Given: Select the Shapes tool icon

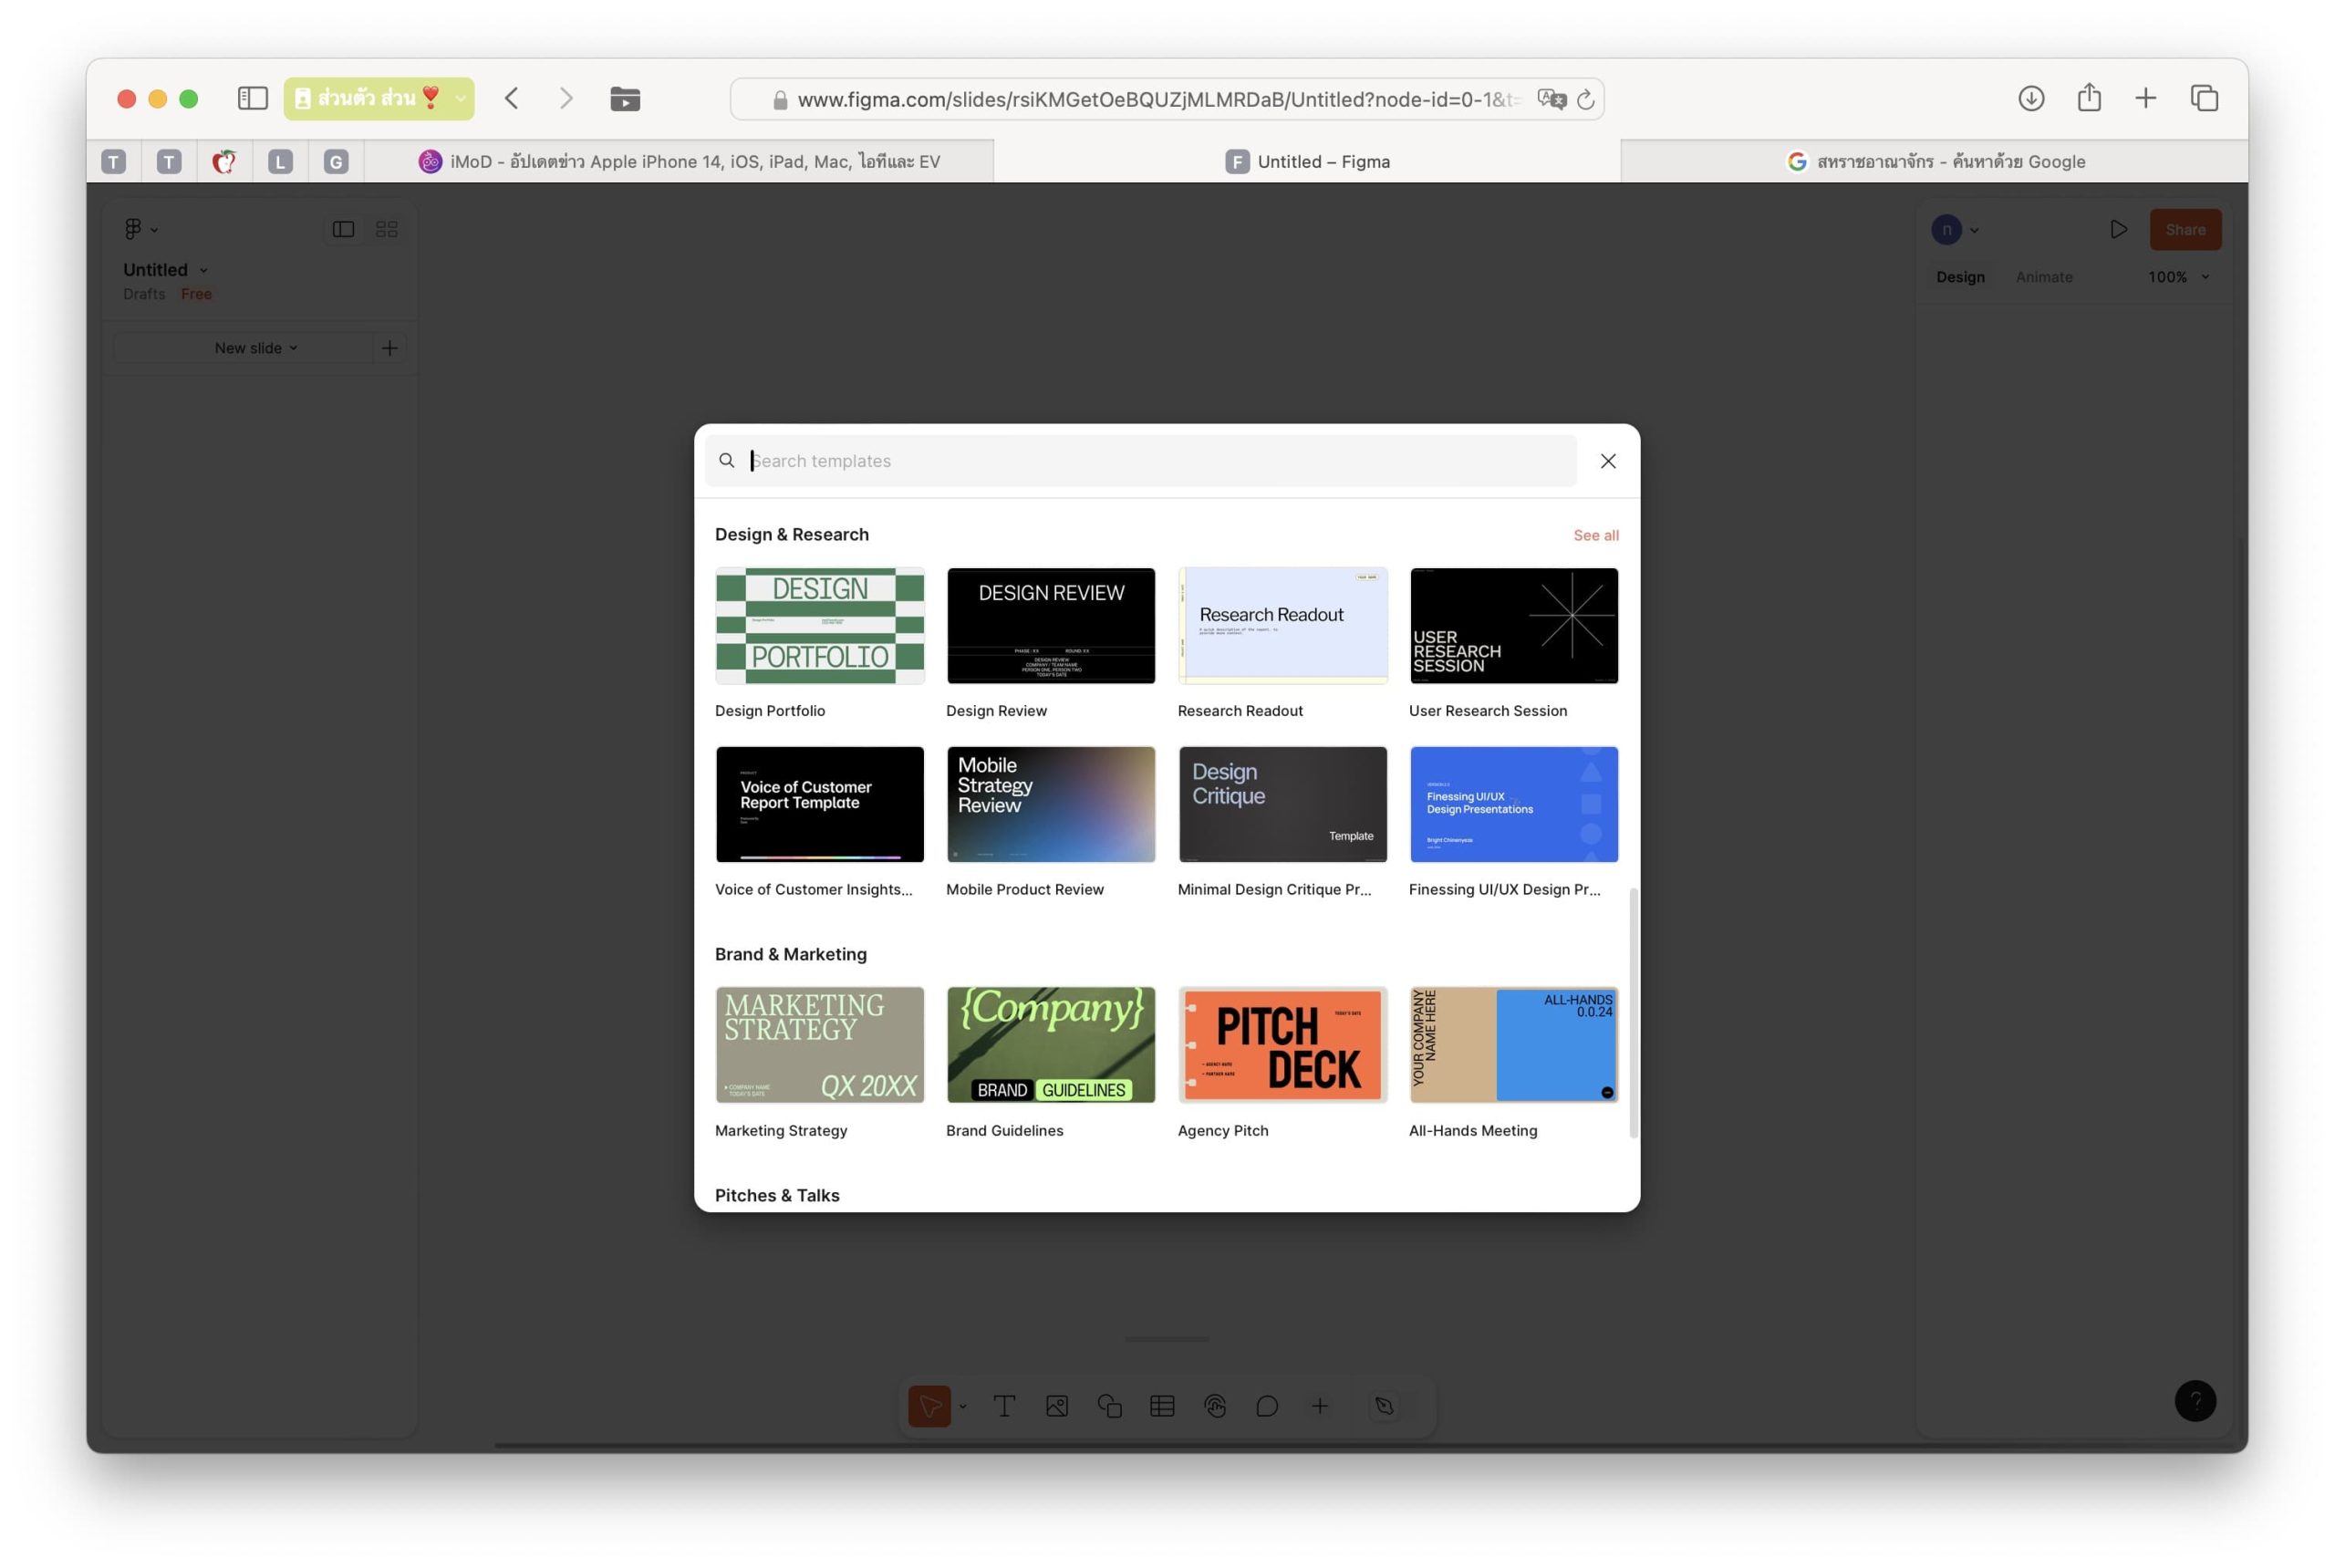Looking at the screenshot, I should (x=1109, y=1406).
